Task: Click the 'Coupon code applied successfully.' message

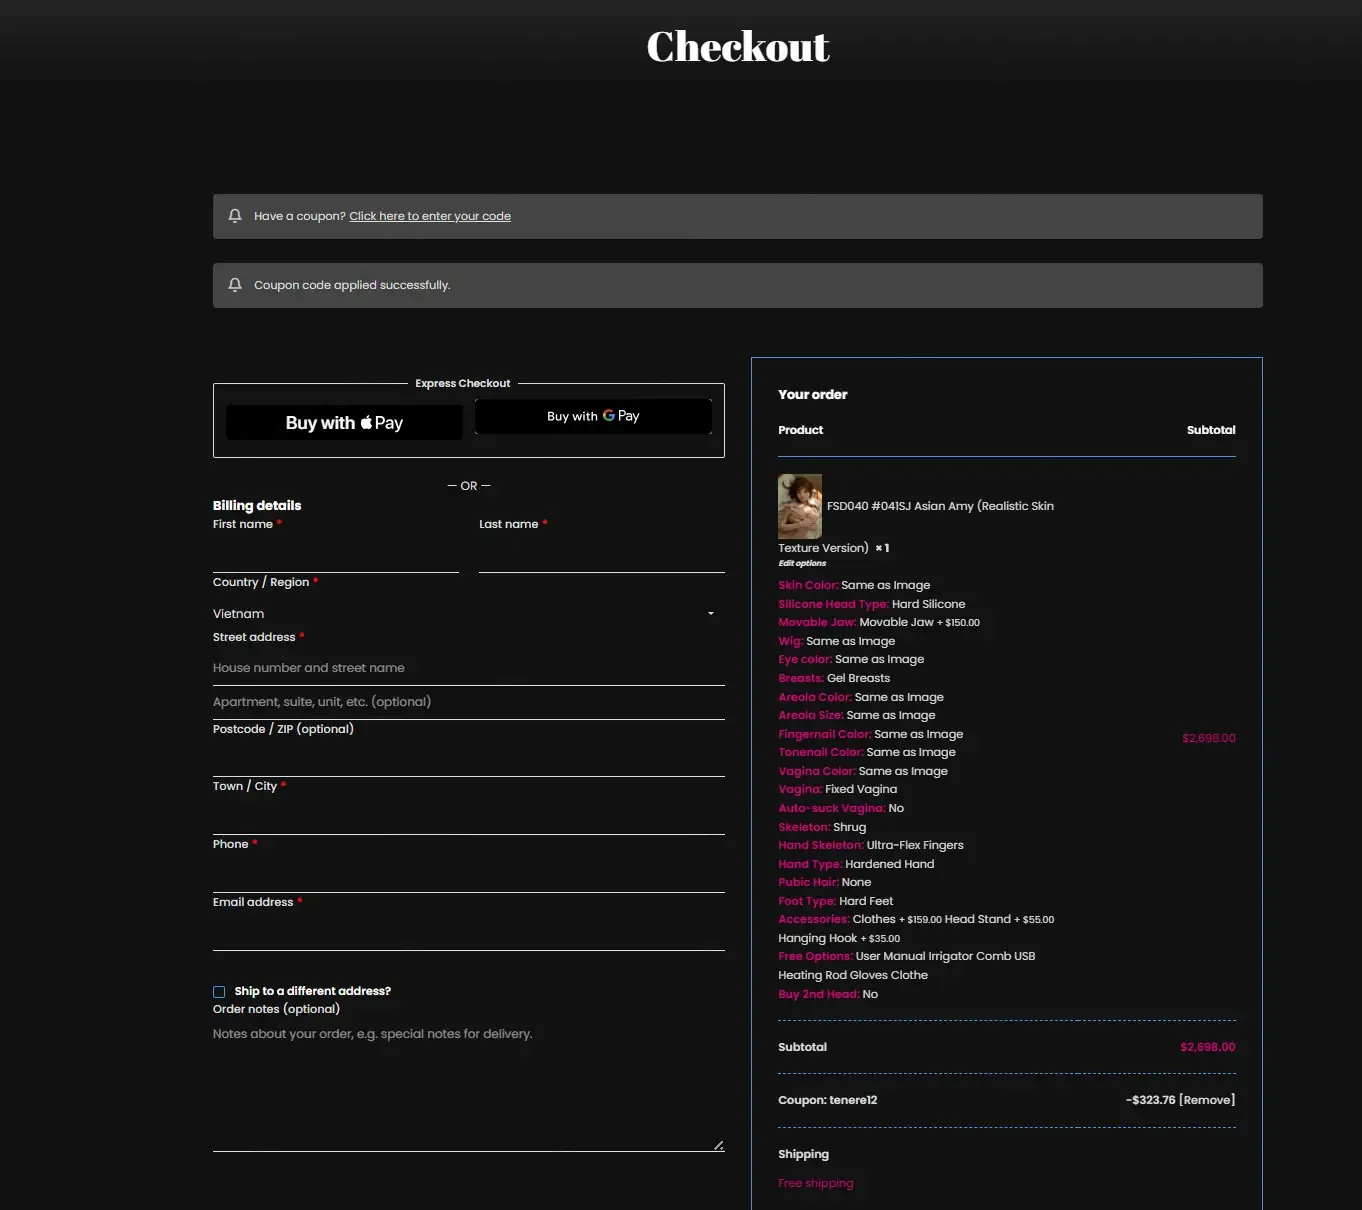Action: tap(352, 285)
